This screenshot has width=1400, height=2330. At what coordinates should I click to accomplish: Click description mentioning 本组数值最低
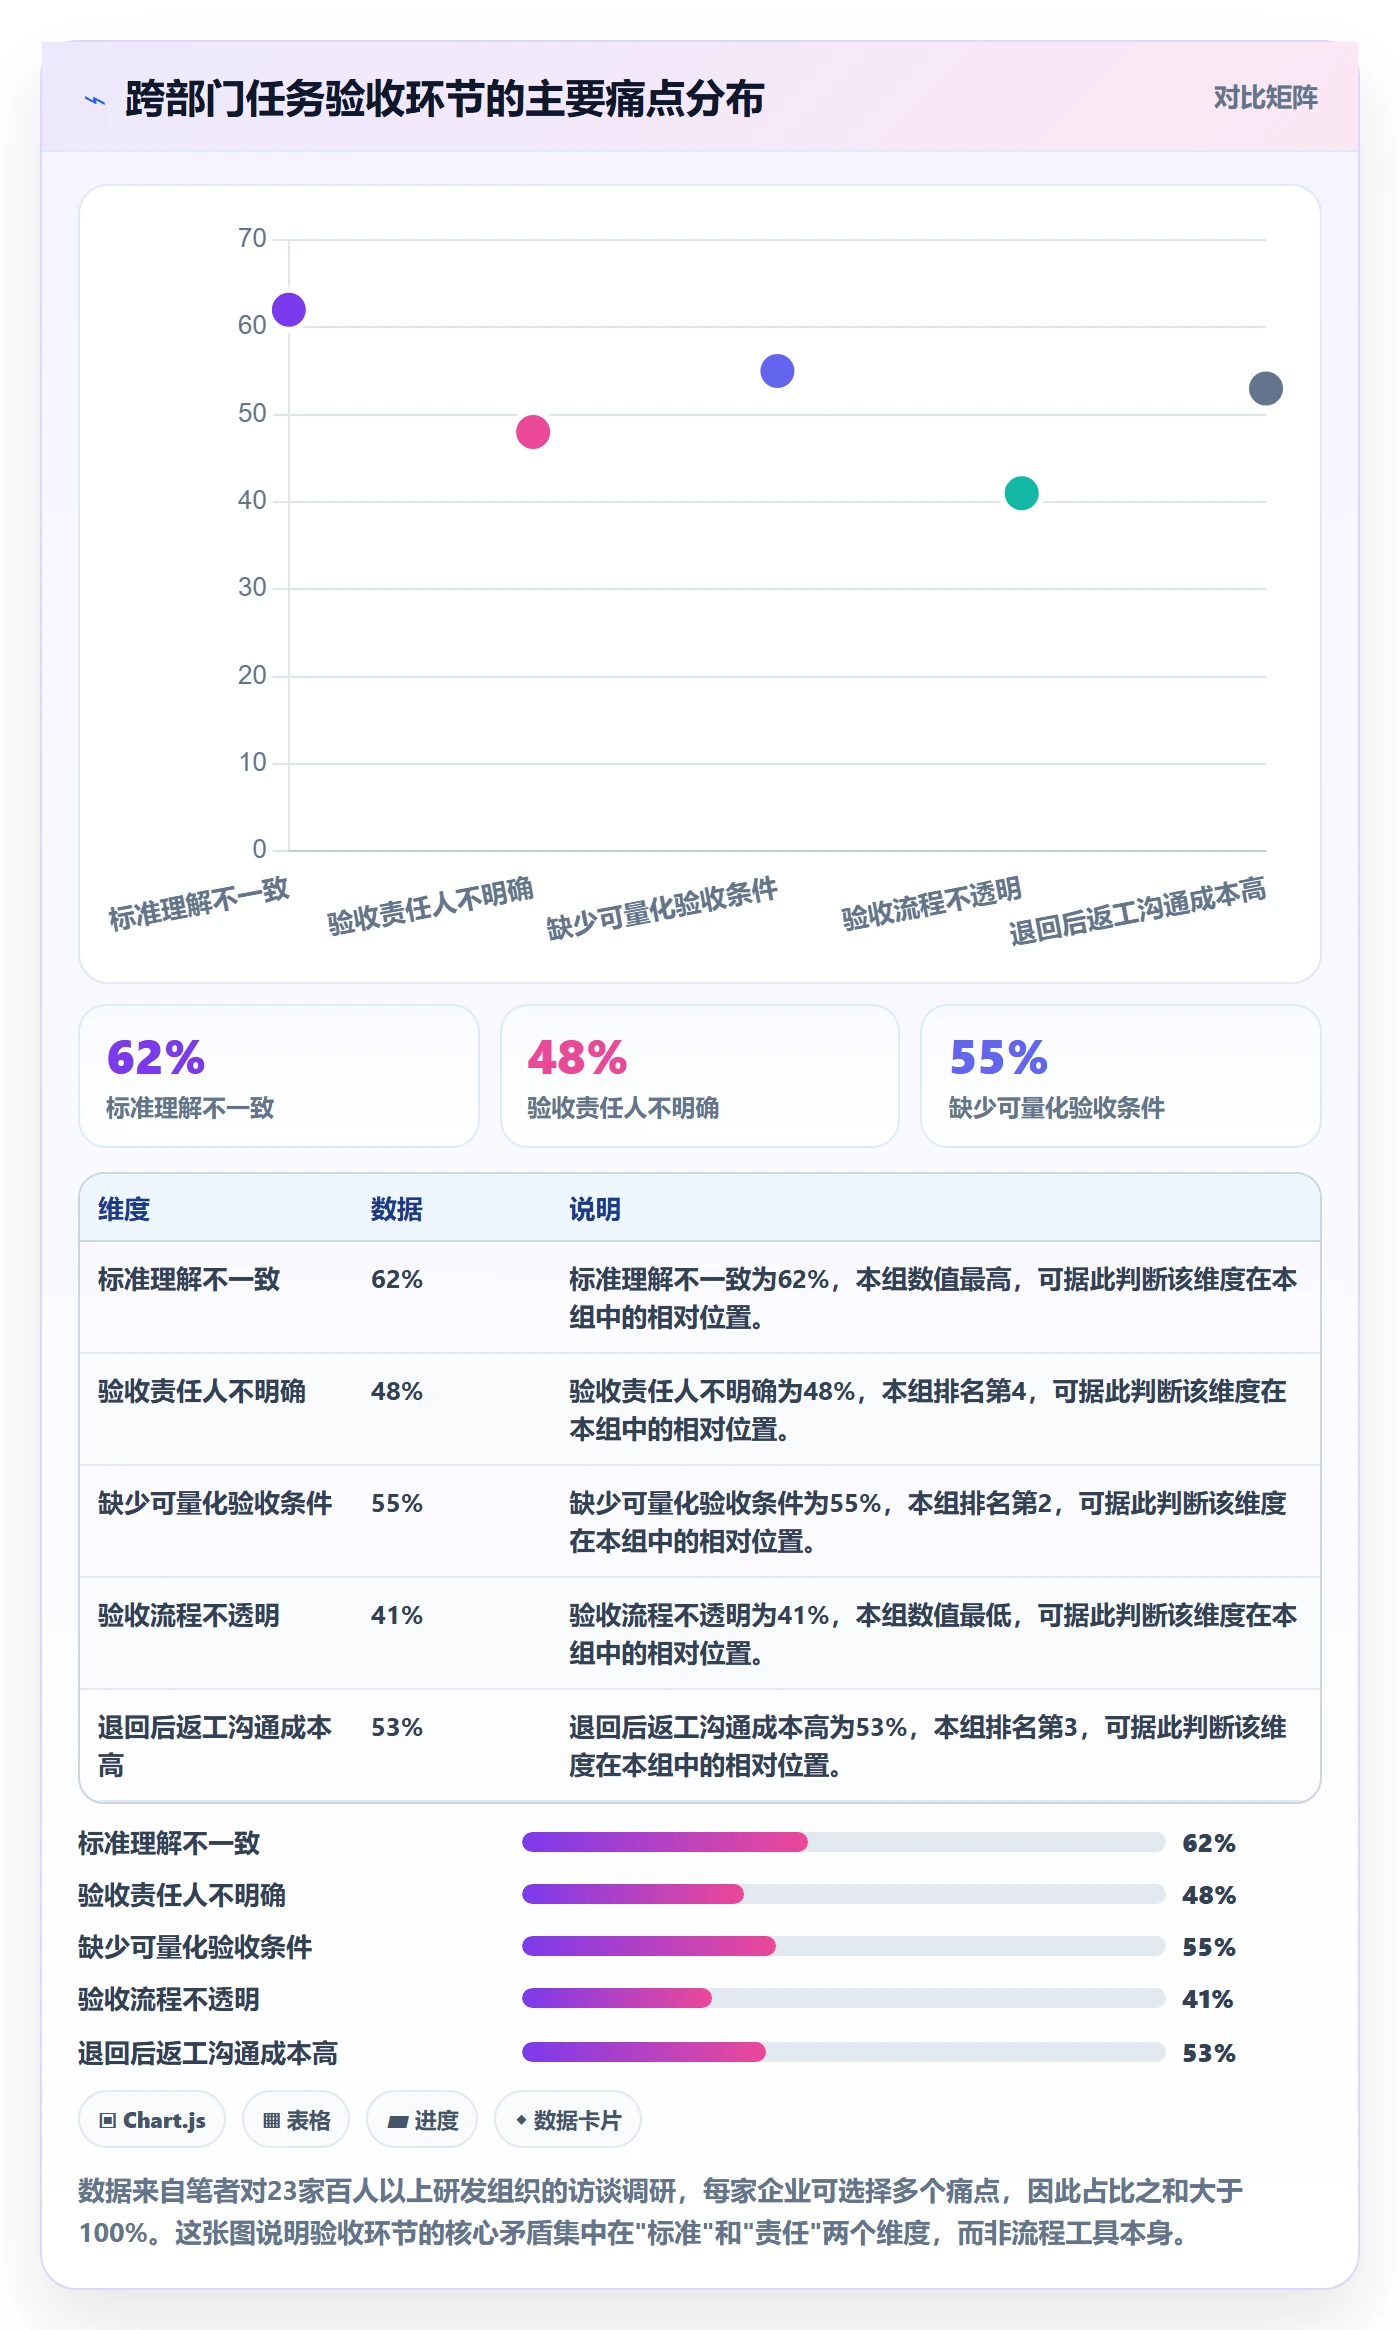point(933,1634)
